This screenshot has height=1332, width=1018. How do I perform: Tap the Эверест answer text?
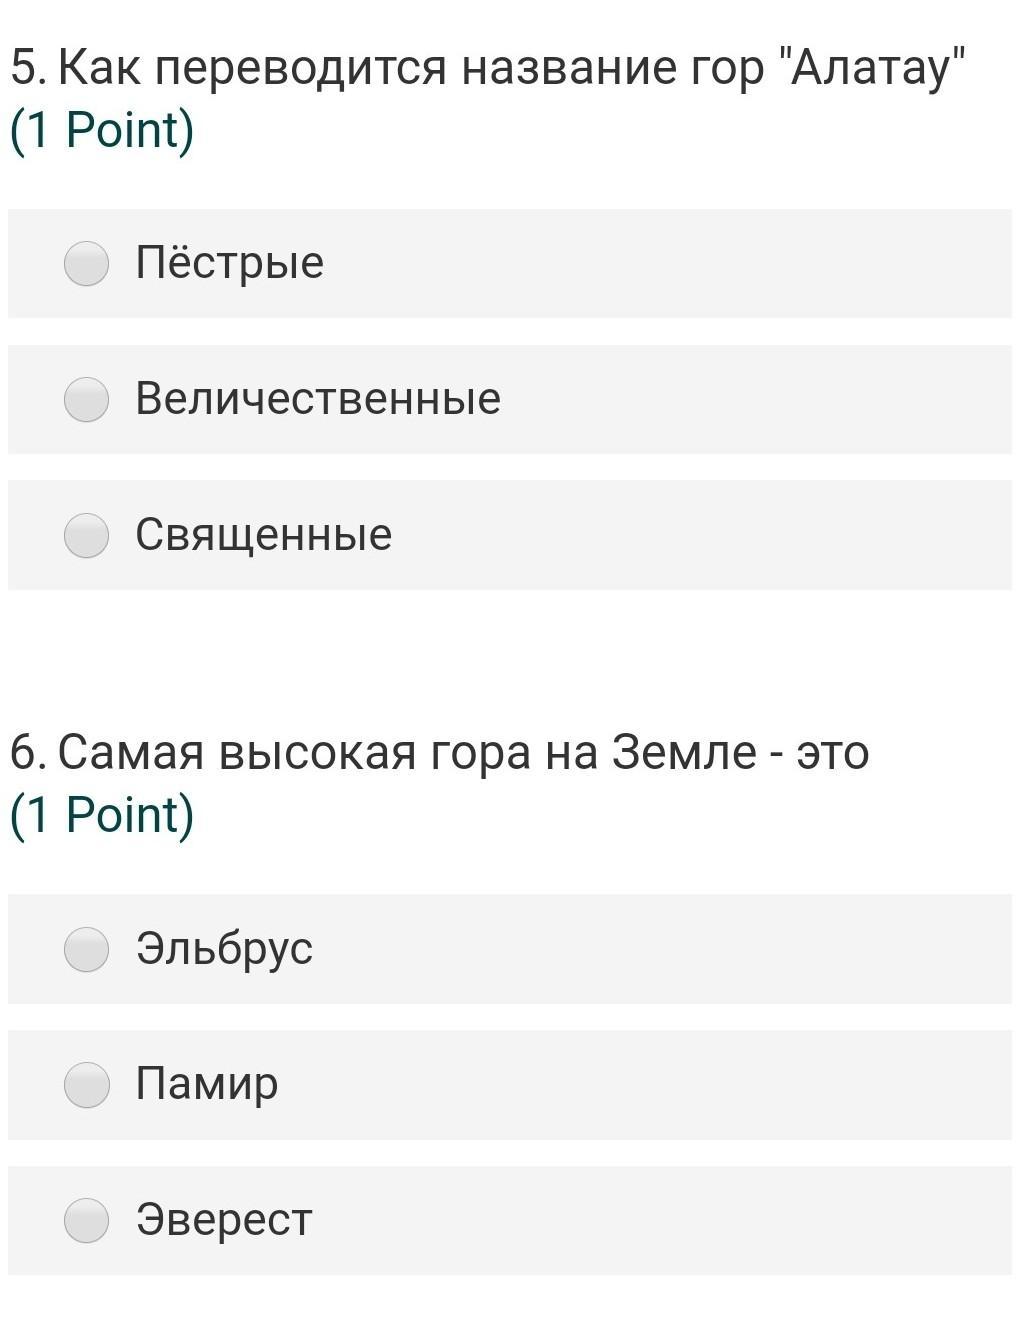(x=225, y=1220)
